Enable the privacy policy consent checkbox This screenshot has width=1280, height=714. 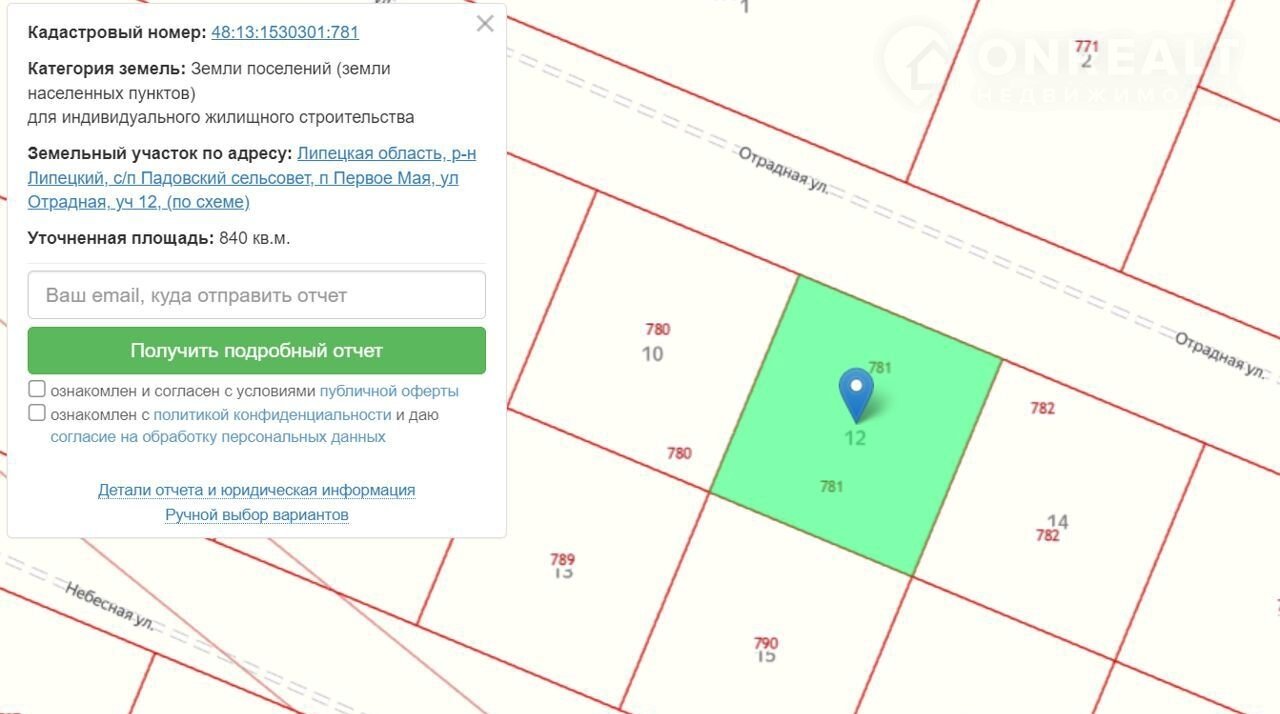tap(37, 414)
